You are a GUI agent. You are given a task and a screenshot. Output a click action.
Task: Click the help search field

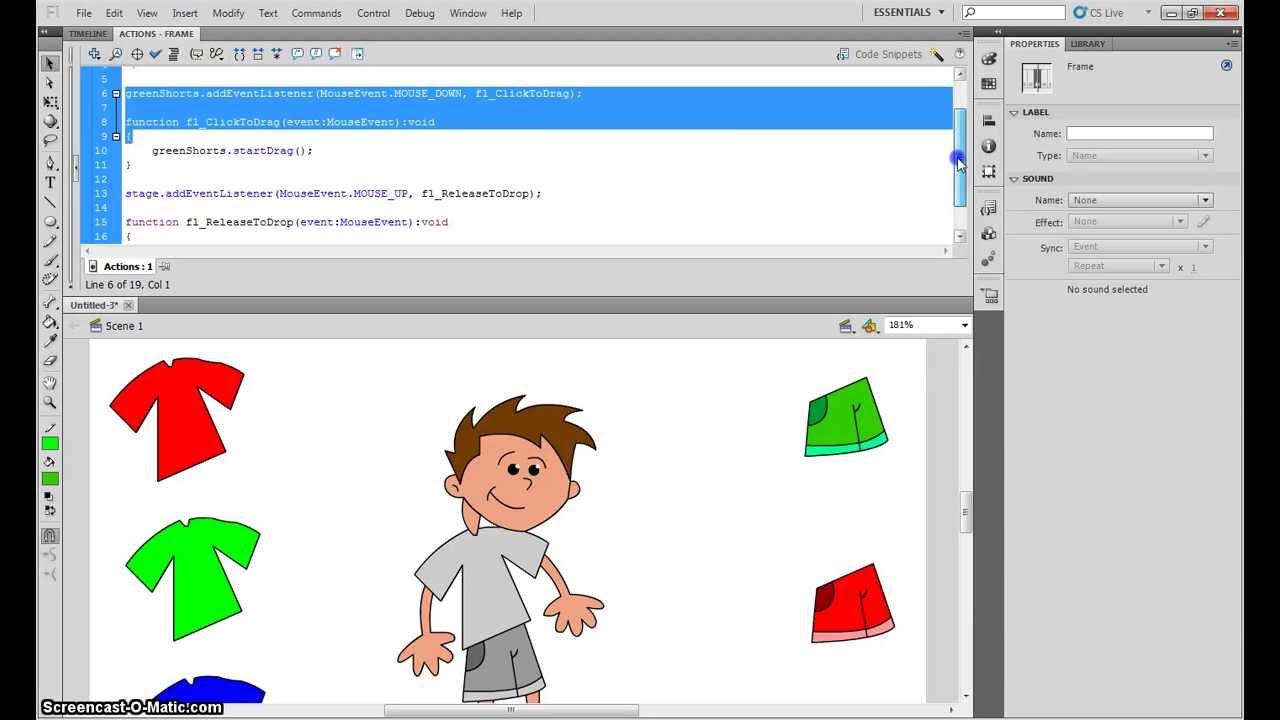(1013, 13)
